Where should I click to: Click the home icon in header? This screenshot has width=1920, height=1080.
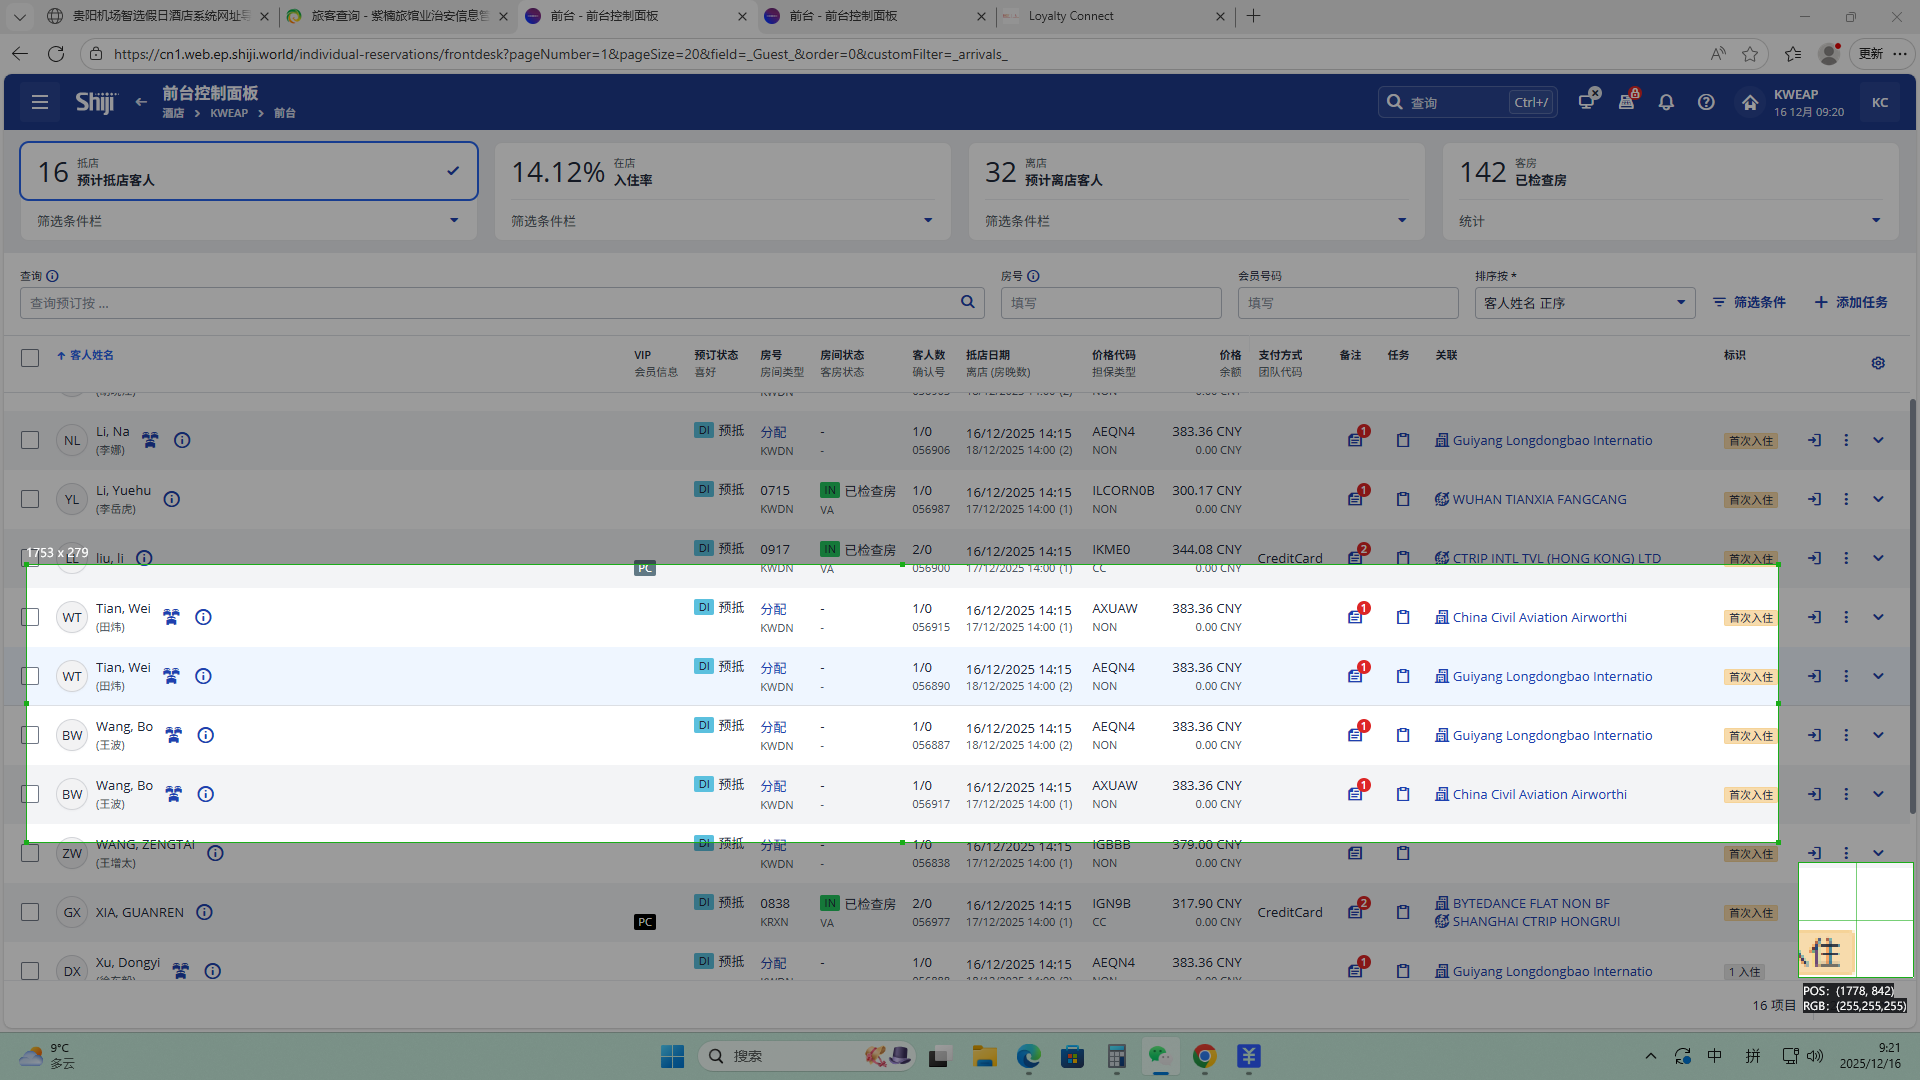tap(1749, 102)
